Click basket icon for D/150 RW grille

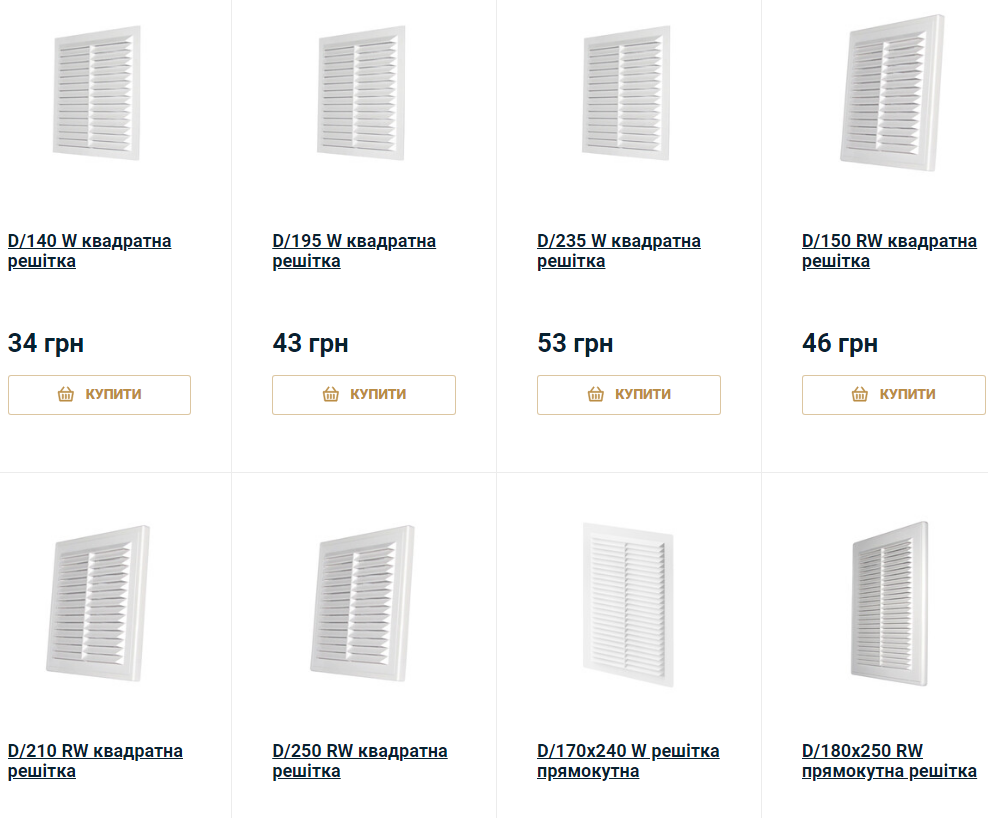coord(859,395)
